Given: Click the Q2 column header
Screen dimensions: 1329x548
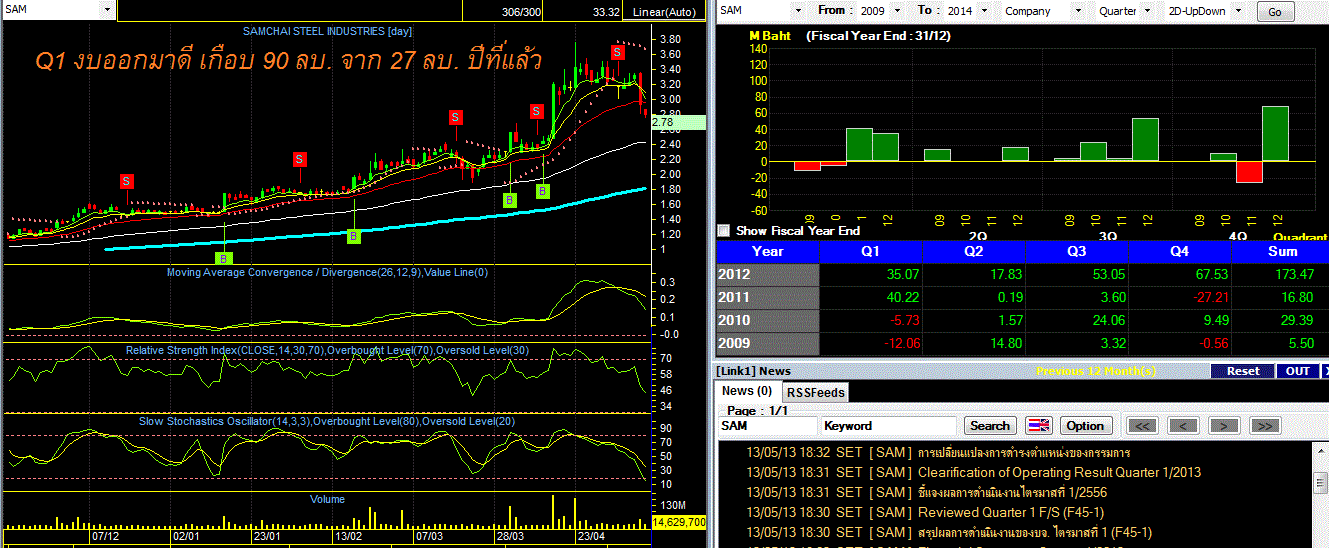Looking at the screenshot, I should 973,252.
